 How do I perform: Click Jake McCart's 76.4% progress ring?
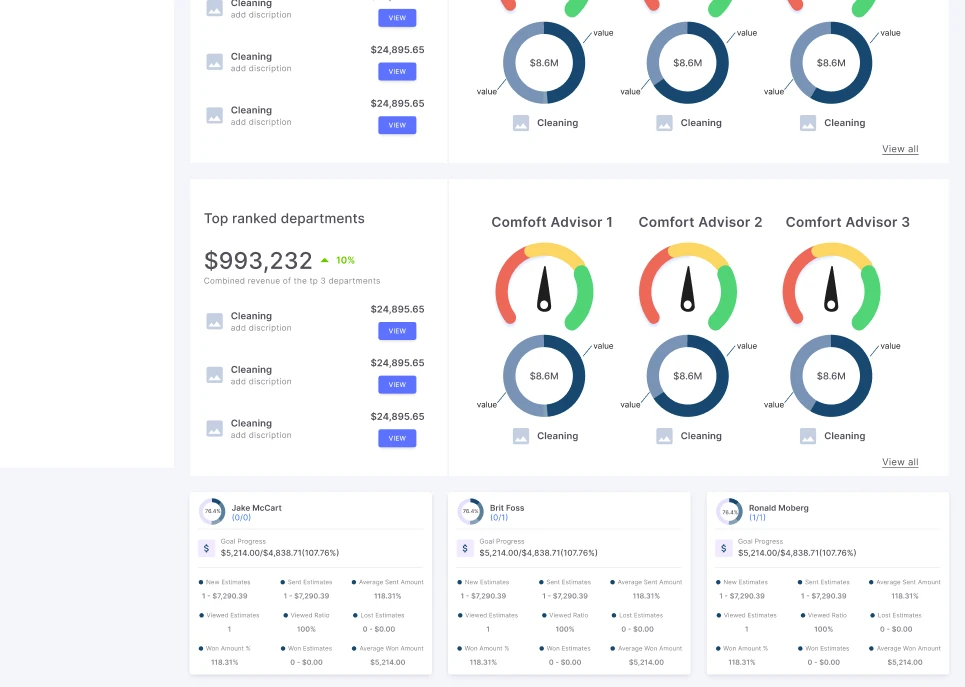(x=212, y=512)
